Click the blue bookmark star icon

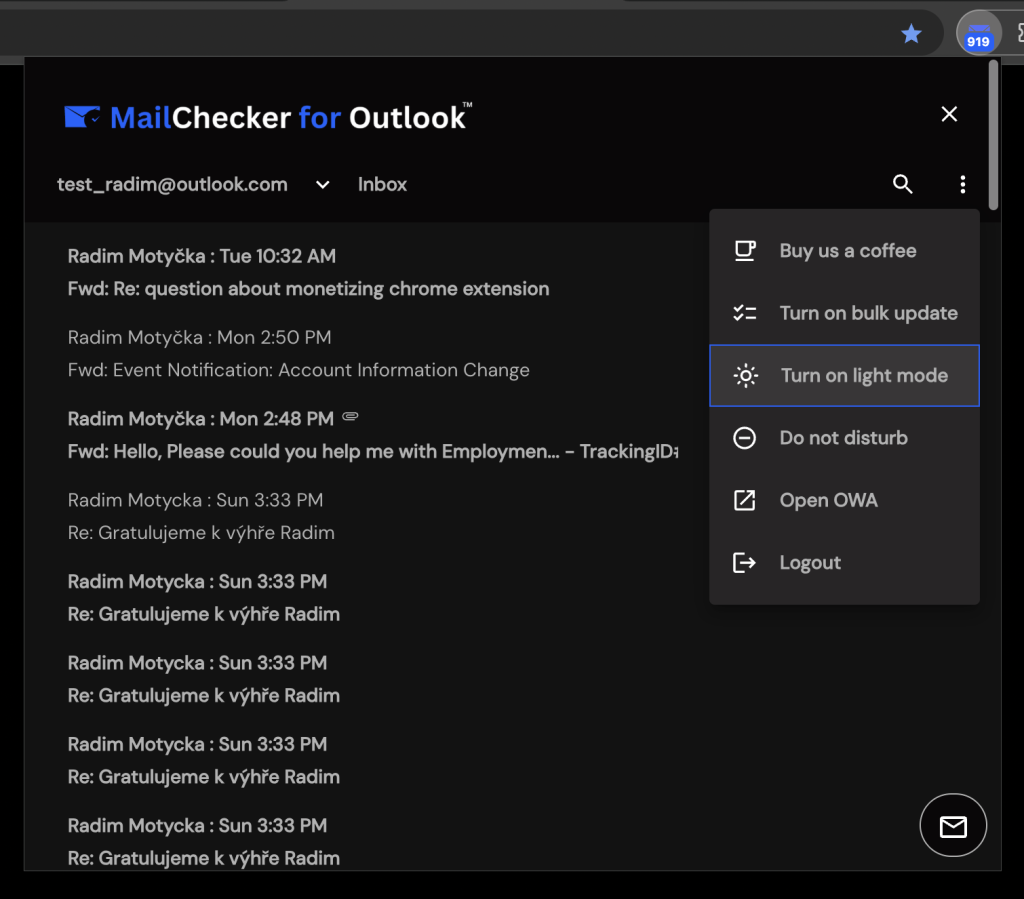point(911,33)
